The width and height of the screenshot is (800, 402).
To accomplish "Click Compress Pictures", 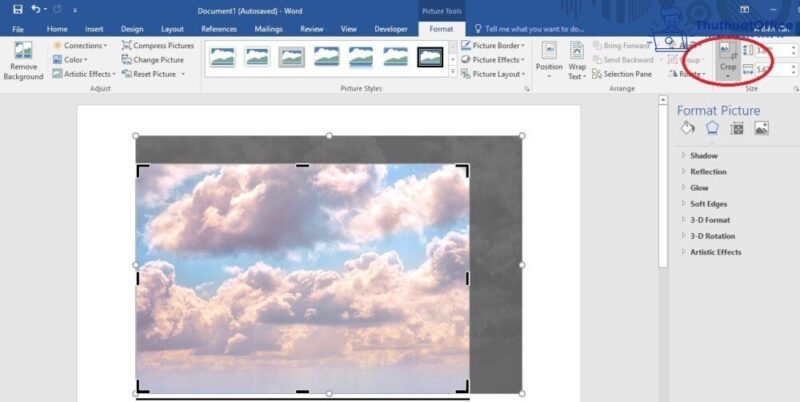I will point(158,46).
